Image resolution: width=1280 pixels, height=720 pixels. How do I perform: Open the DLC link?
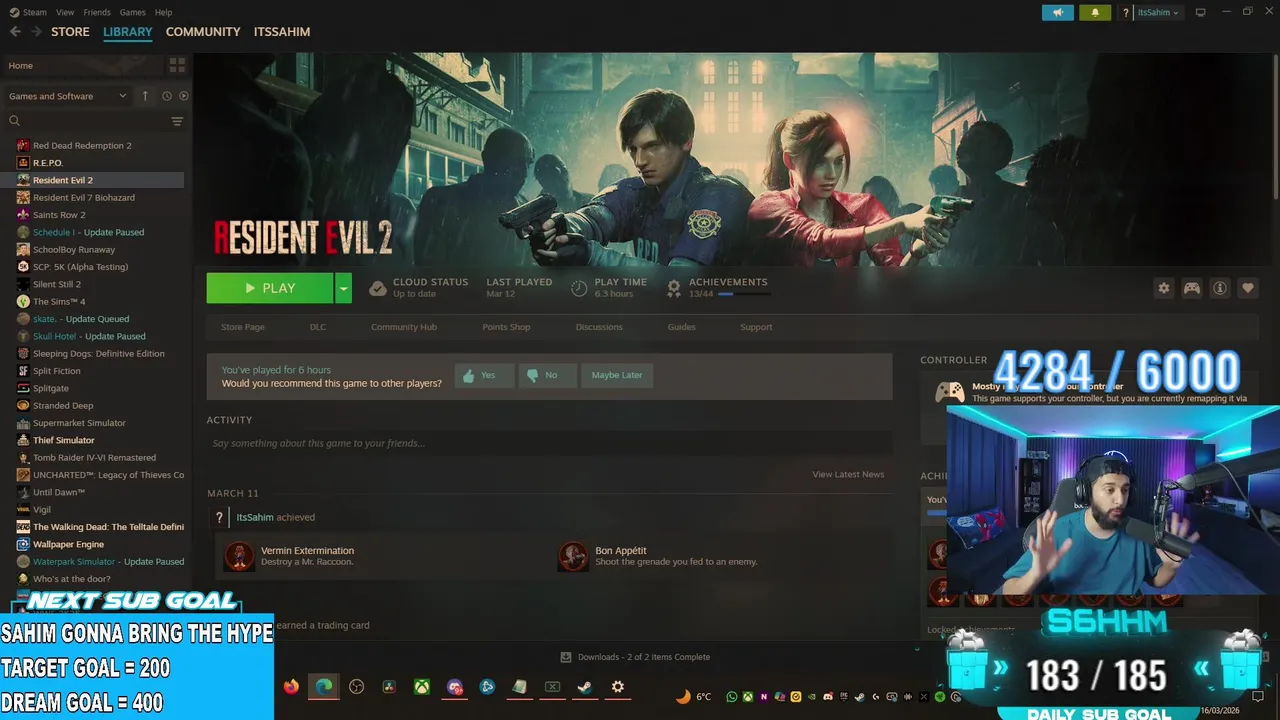(318, 327)
